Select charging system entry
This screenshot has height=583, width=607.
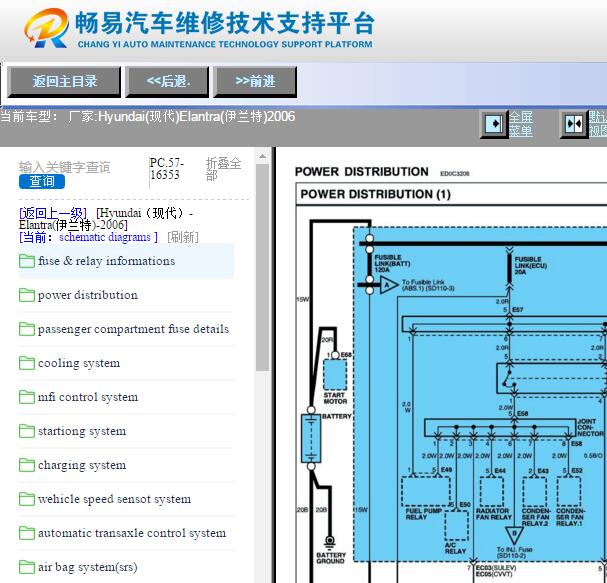(x=82, y=465)
